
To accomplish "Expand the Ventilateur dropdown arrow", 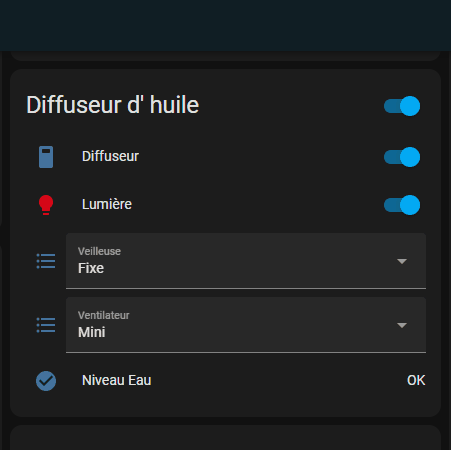I will point(402,325).
